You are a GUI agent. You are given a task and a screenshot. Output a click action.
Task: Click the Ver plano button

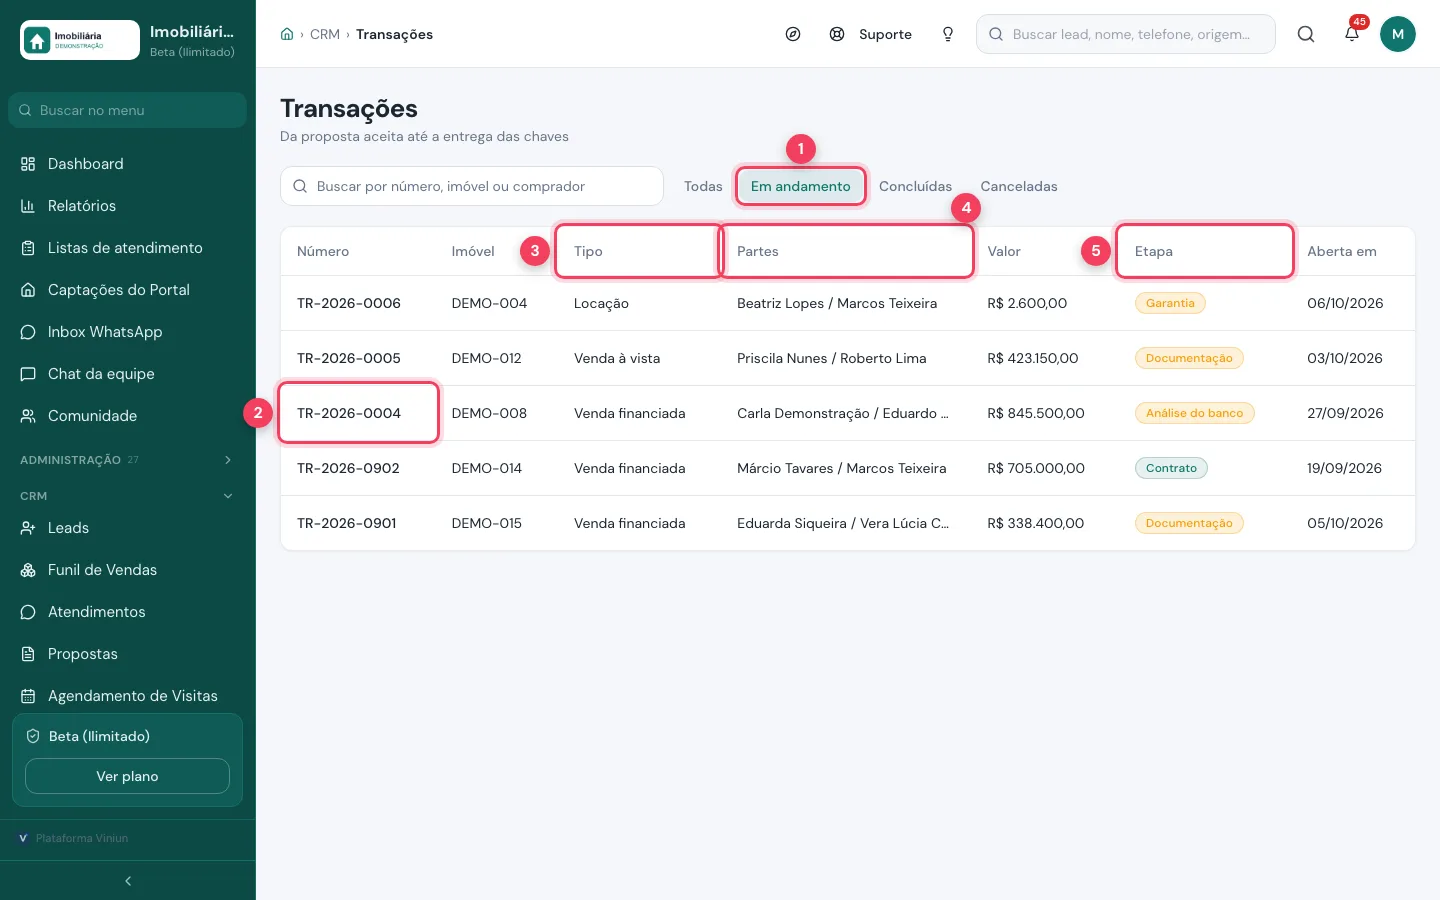[127, 776]
